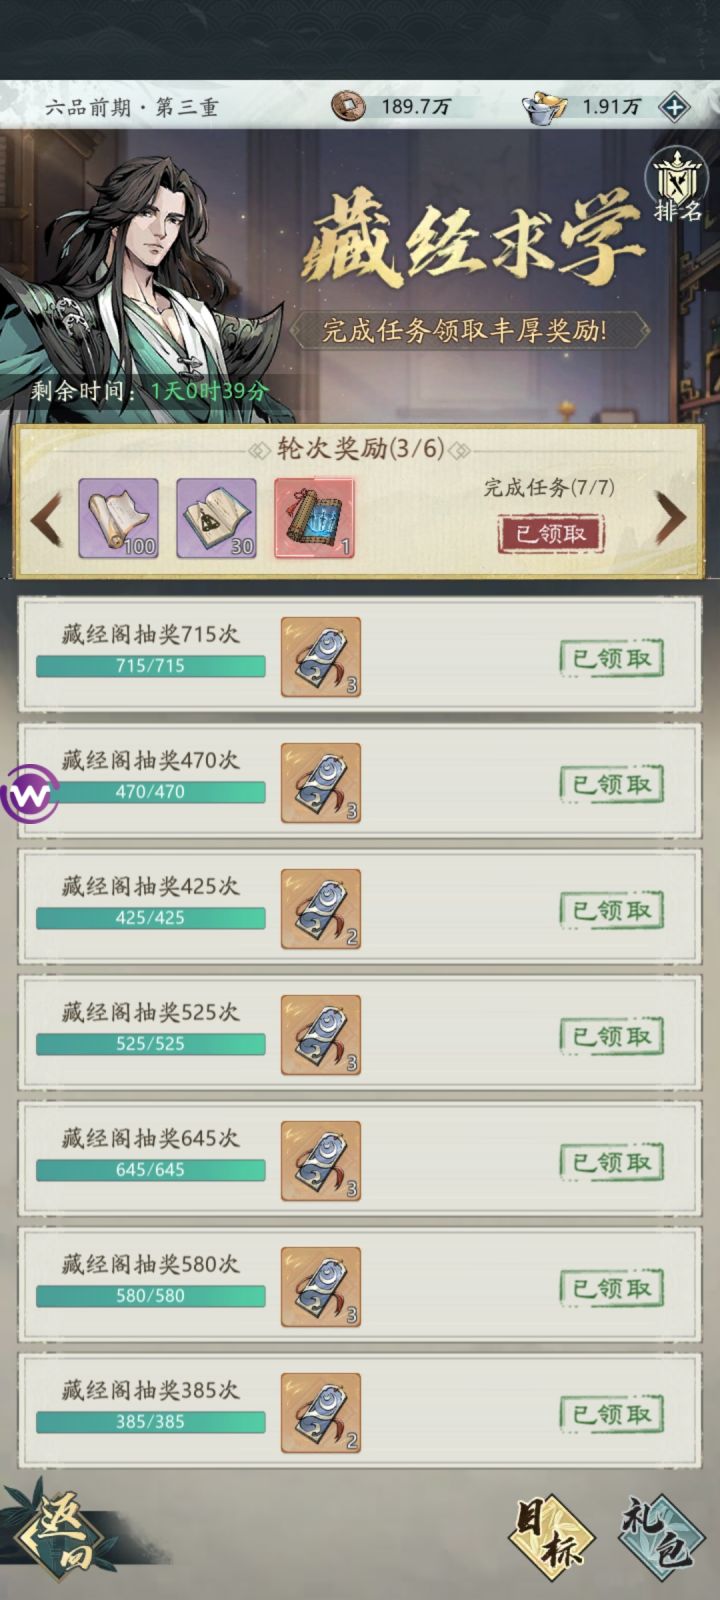
Task: Click 已领取 for the 抽奖470次 task
Action: pos(612,784)
